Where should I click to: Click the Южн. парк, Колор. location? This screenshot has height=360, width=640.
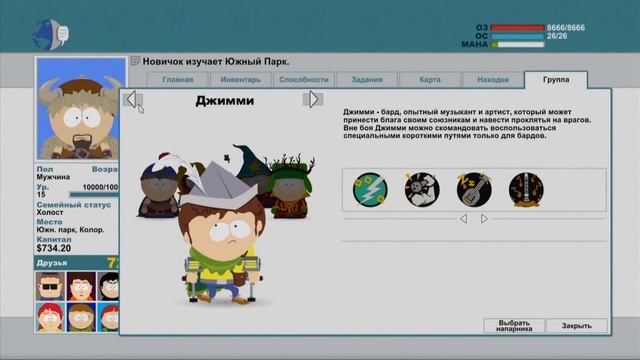(70, 230)
